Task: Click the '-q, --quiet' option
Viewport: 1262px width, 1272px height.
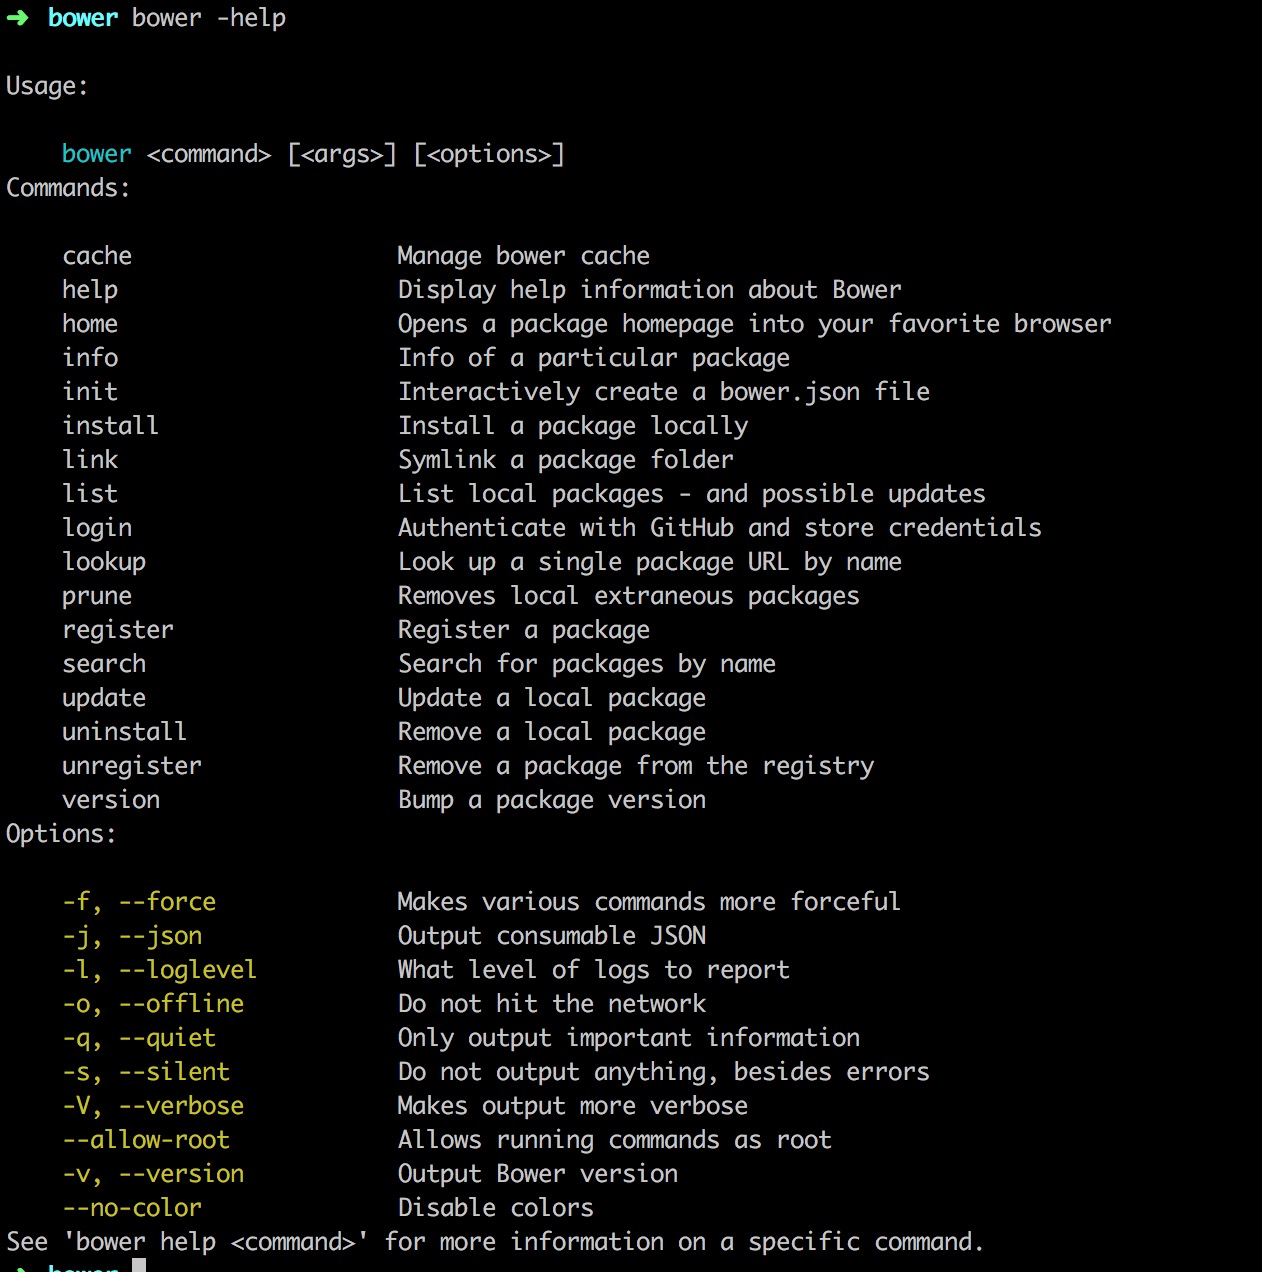Action: [x=139, y=1038]
